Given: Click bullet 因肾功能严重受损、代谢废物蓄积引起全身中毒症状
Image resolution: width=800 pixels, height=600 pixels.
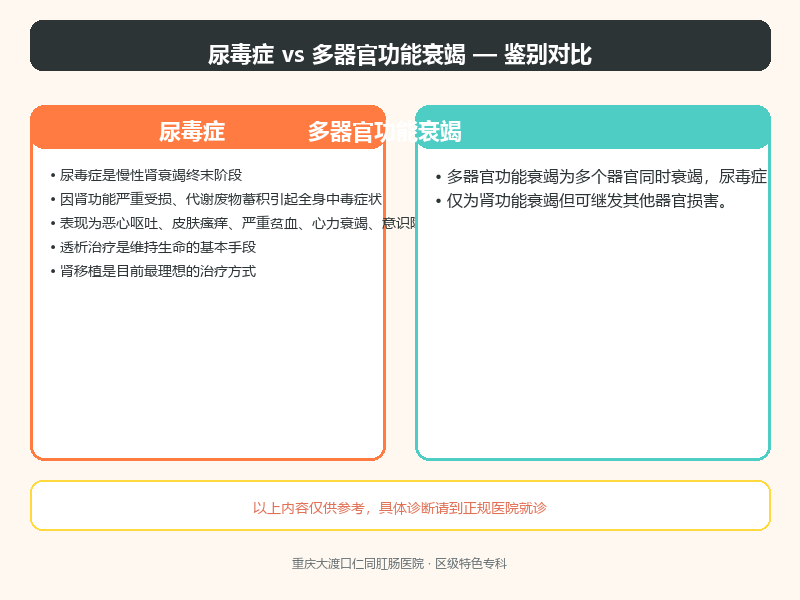Looking at the screenshot, I should tap(216, 199).
